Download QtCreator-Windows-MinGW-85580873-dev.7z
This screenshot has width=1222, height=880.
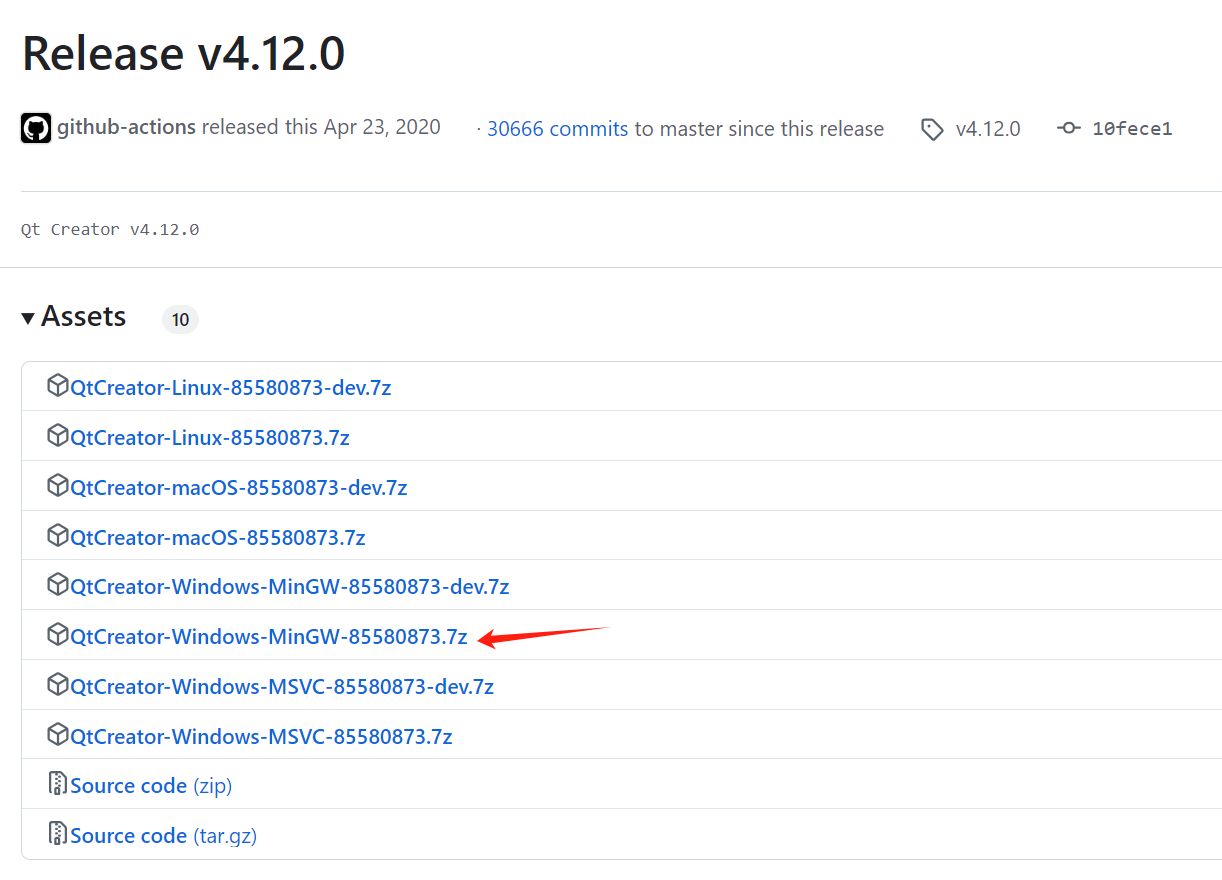[x=290, y=586]
